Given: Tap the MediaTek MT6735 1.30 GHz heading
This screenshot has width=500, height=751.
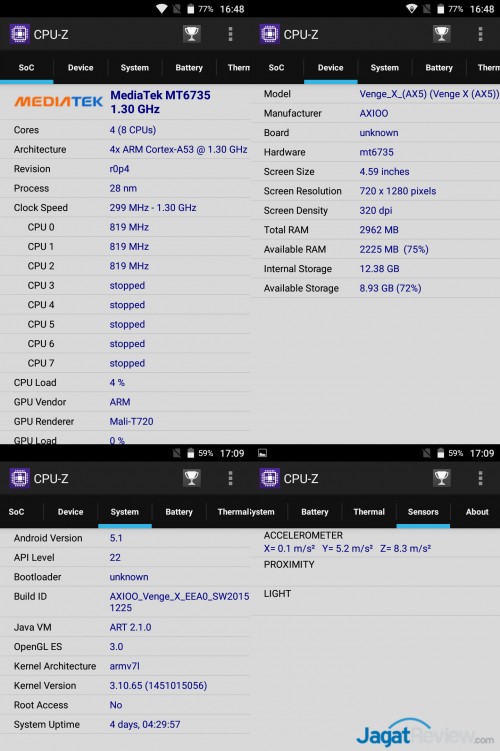Looking at the screenshot, I should pos(160,102).
